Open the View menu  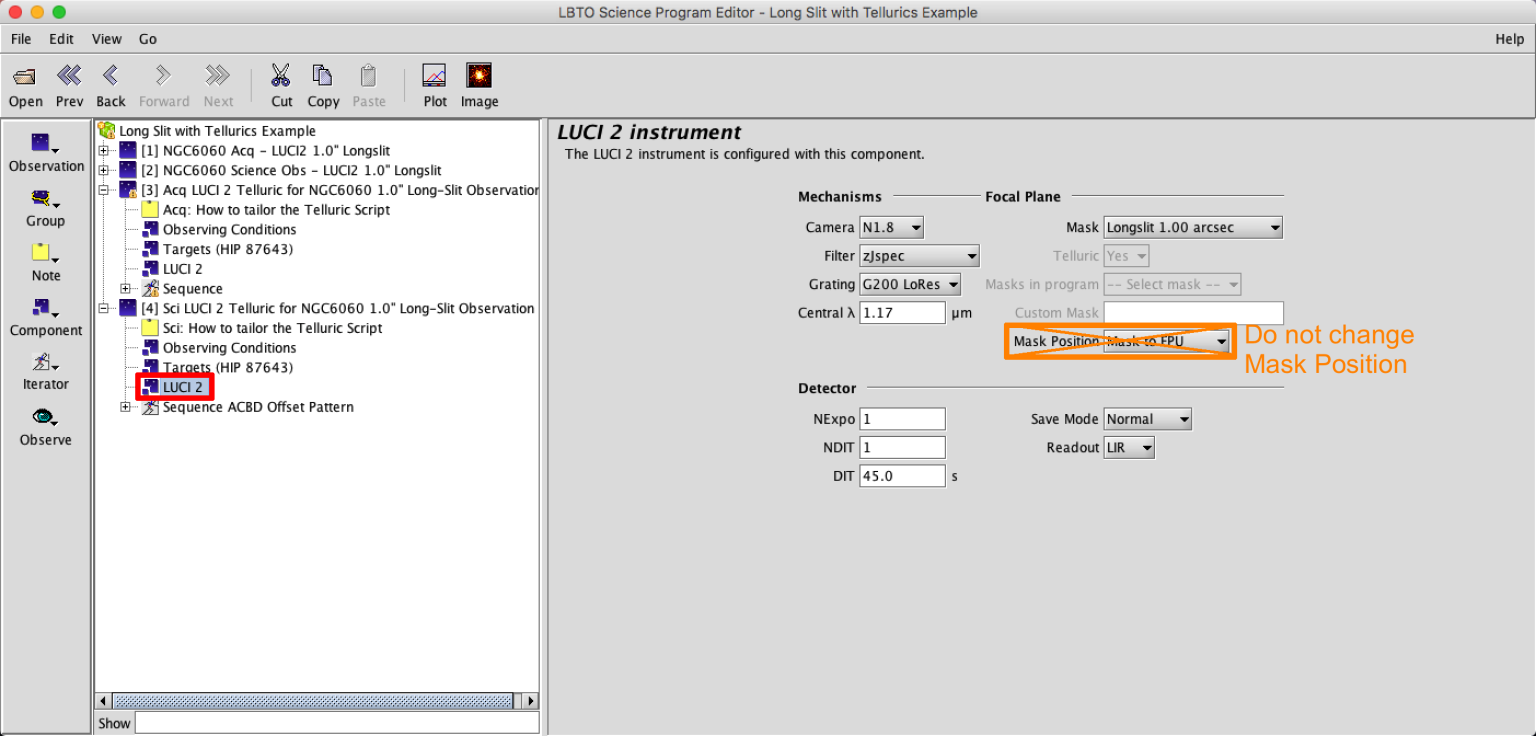click(x=107, y=39)
